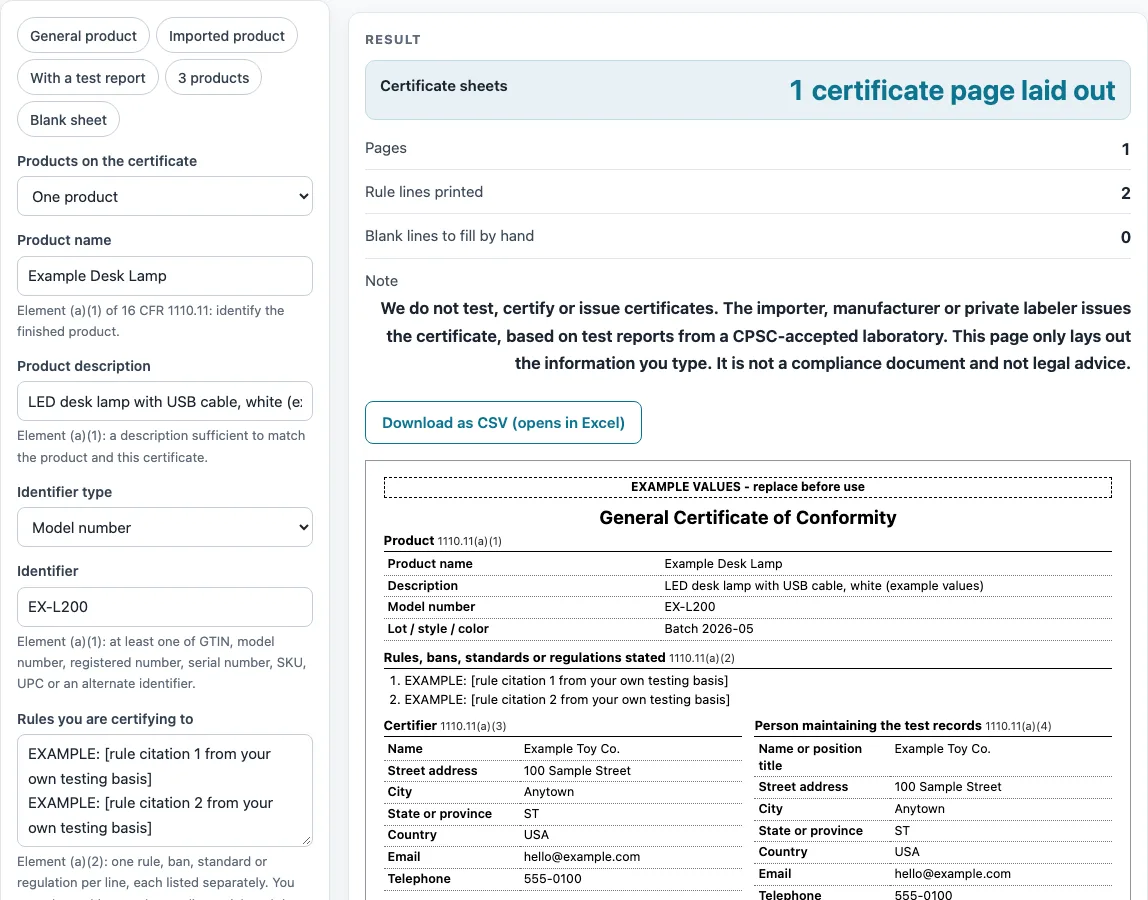
Task: Select the 'Certificate sheets' label
Action: coord(444,86)
